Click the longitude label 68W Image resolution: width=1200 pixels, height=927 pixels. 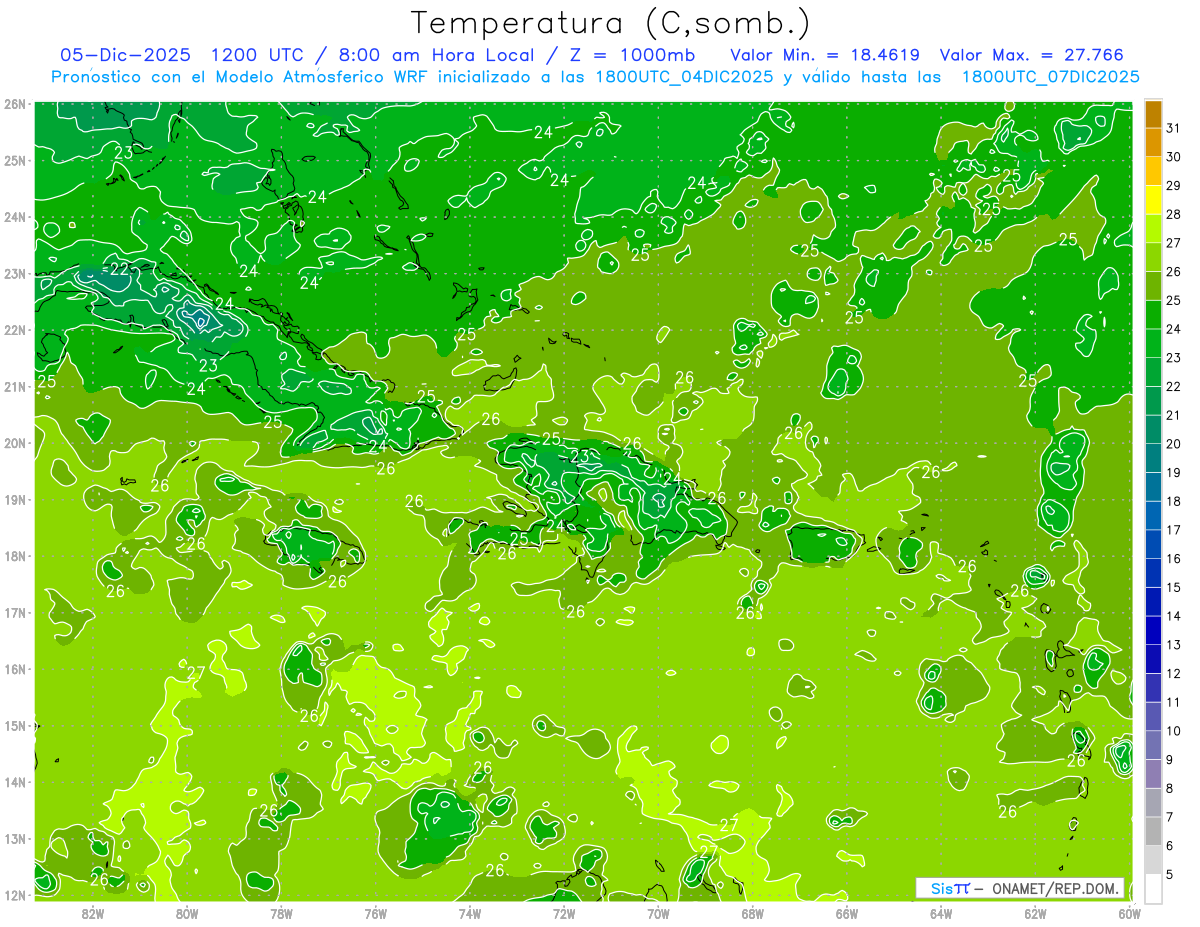pyautogui.click(x=753, y=913)
